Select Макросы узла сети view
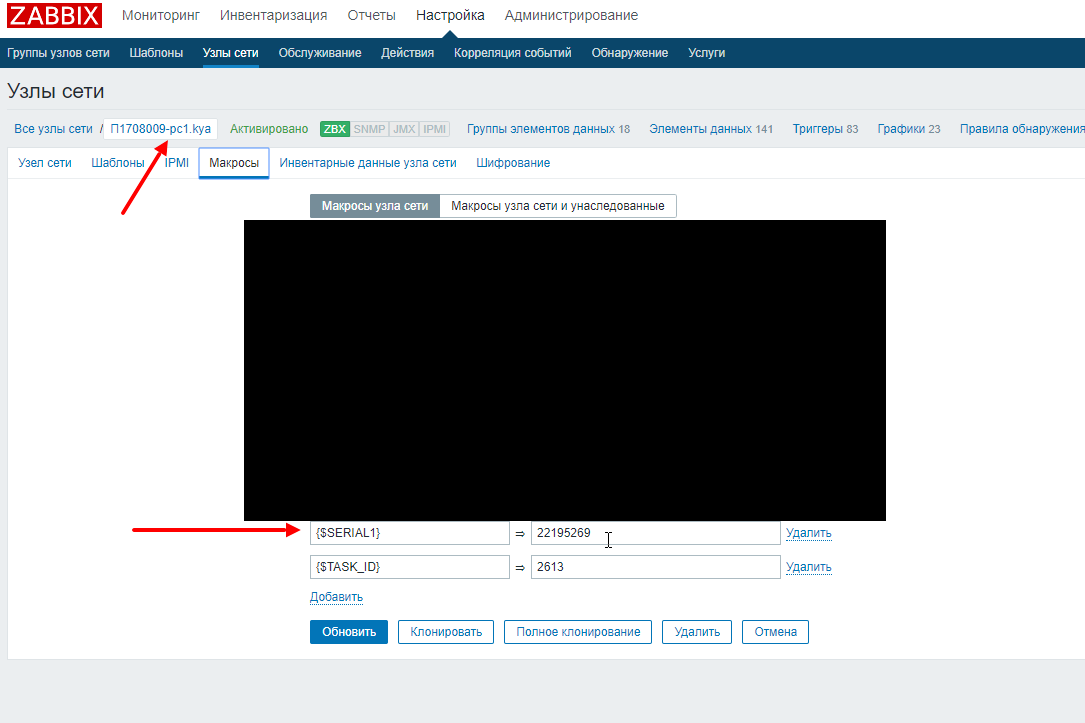Screen dimensions: 1085x723 point(375,205)
